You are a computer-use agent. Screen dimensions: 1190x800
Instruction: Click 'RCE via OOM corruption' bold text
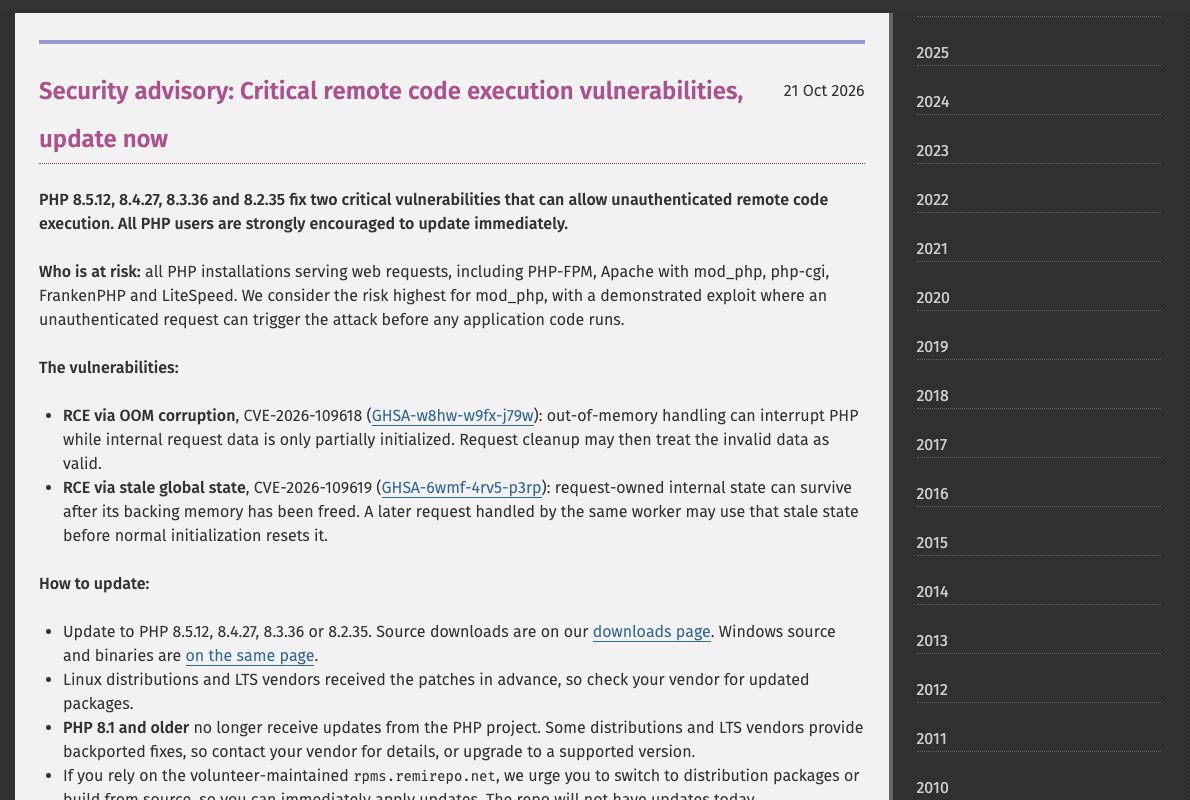(x=149, y=416)
